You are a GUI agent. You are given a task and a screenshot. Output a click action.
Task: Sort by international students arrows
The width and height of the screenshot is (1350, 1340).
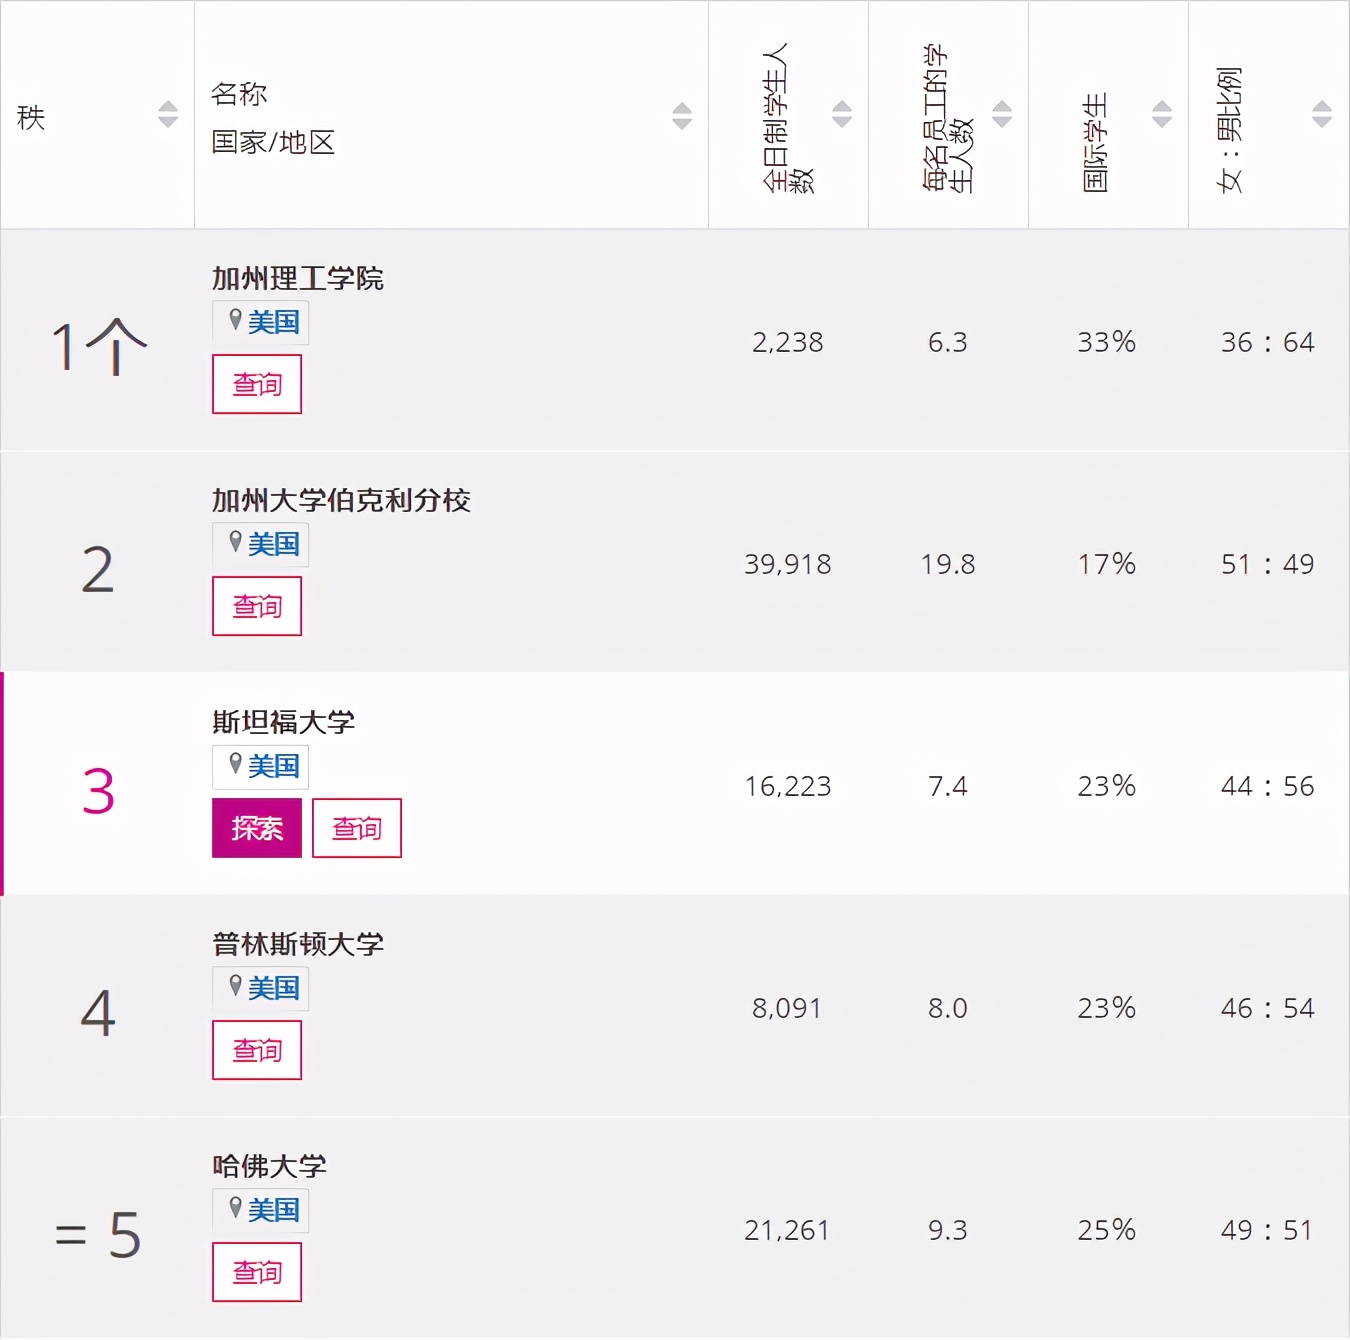click(x=1162, y=115)
